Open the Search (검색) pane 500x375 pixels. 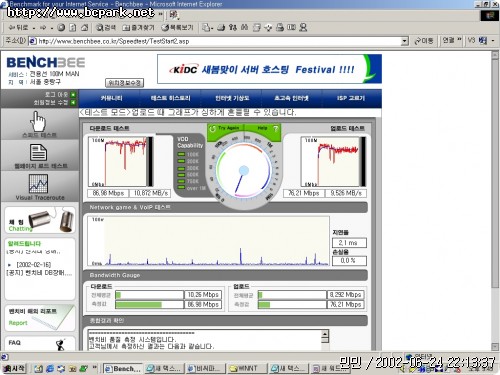[106, 28]
